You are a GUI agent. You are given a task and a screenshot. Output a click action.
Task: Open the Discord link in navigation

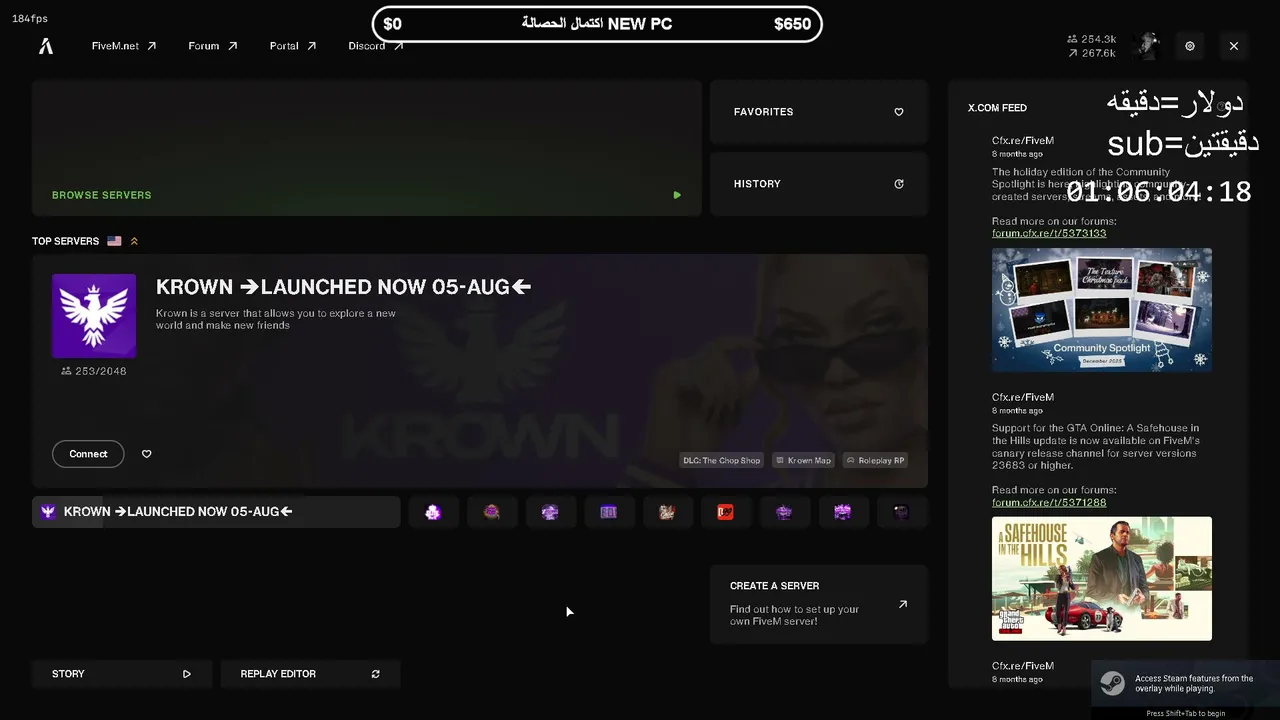[x=376, y=46]
